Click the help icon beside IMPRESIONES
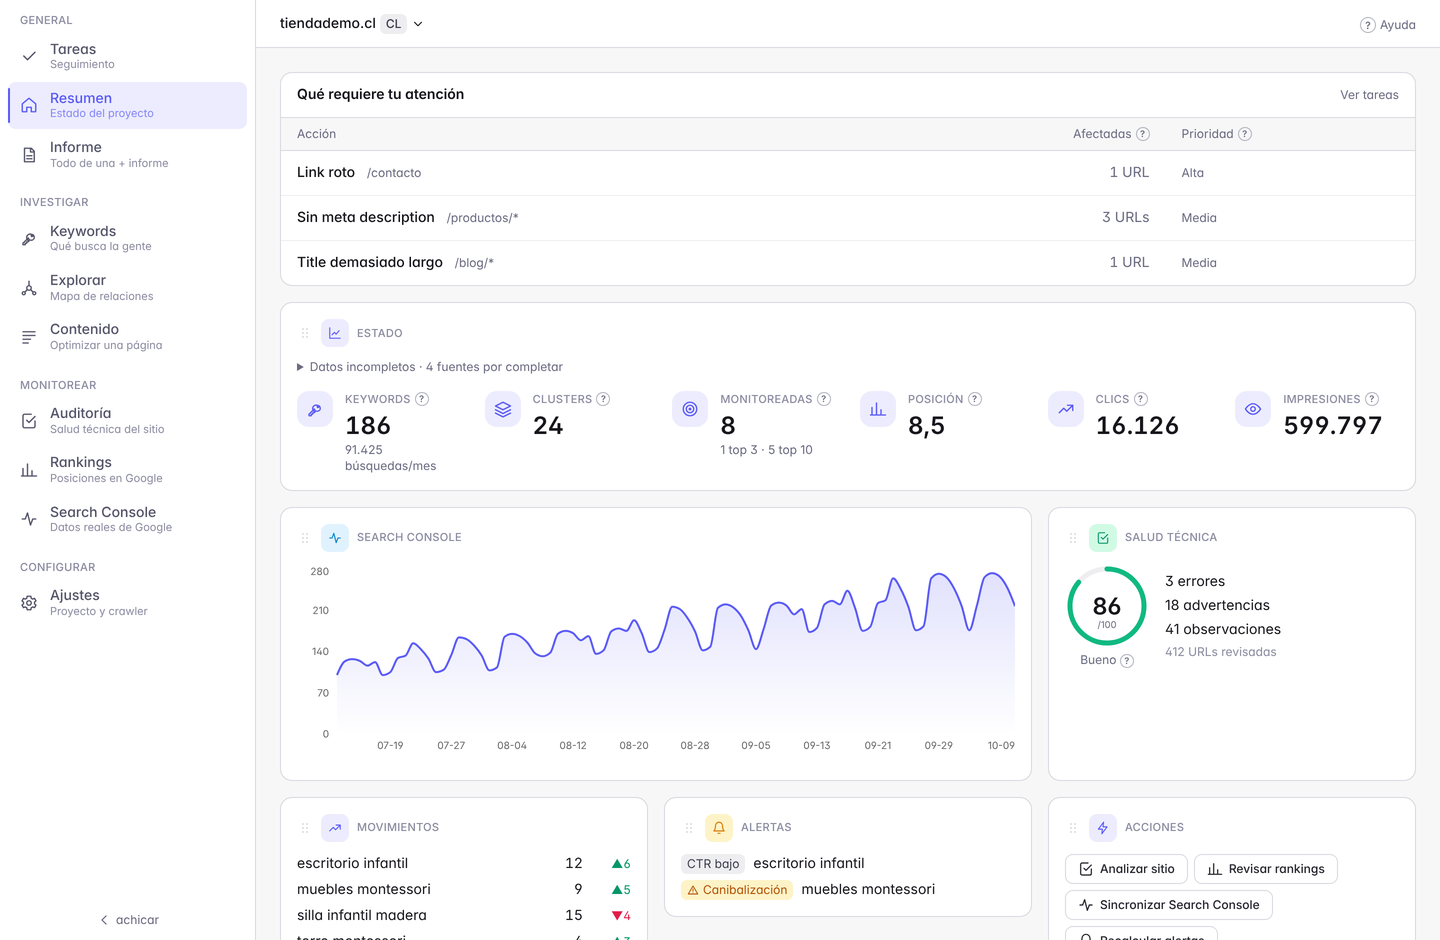 pos(1372,399)
